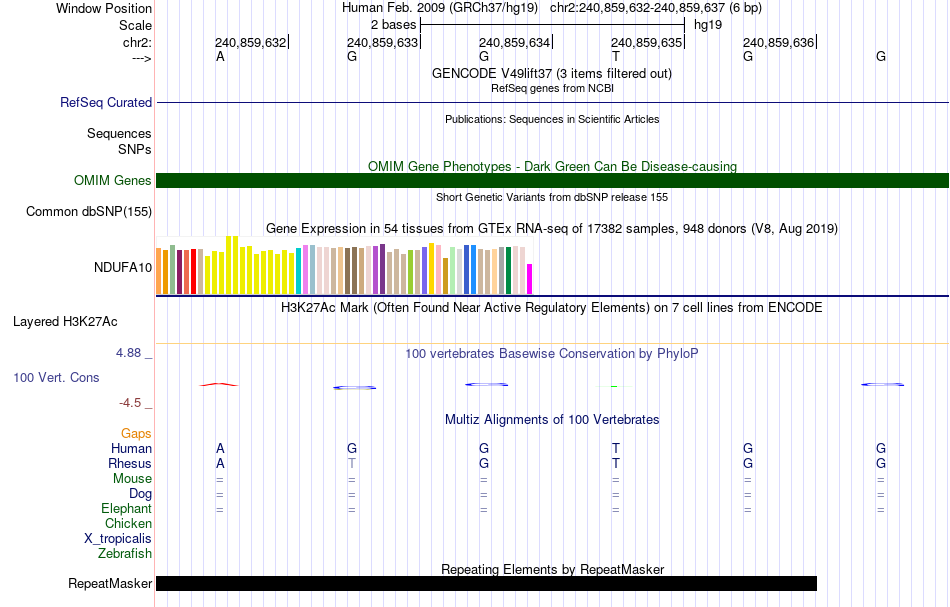The image size is (950, 607).
Task: Click the Window Position label
Action: (x=104, y=8)
